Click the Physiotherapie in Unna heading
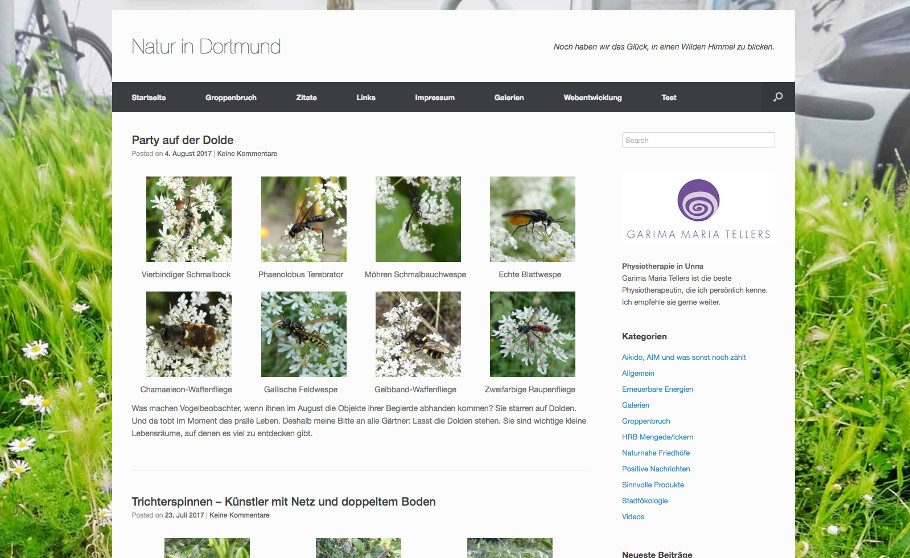 coord(662,266)
